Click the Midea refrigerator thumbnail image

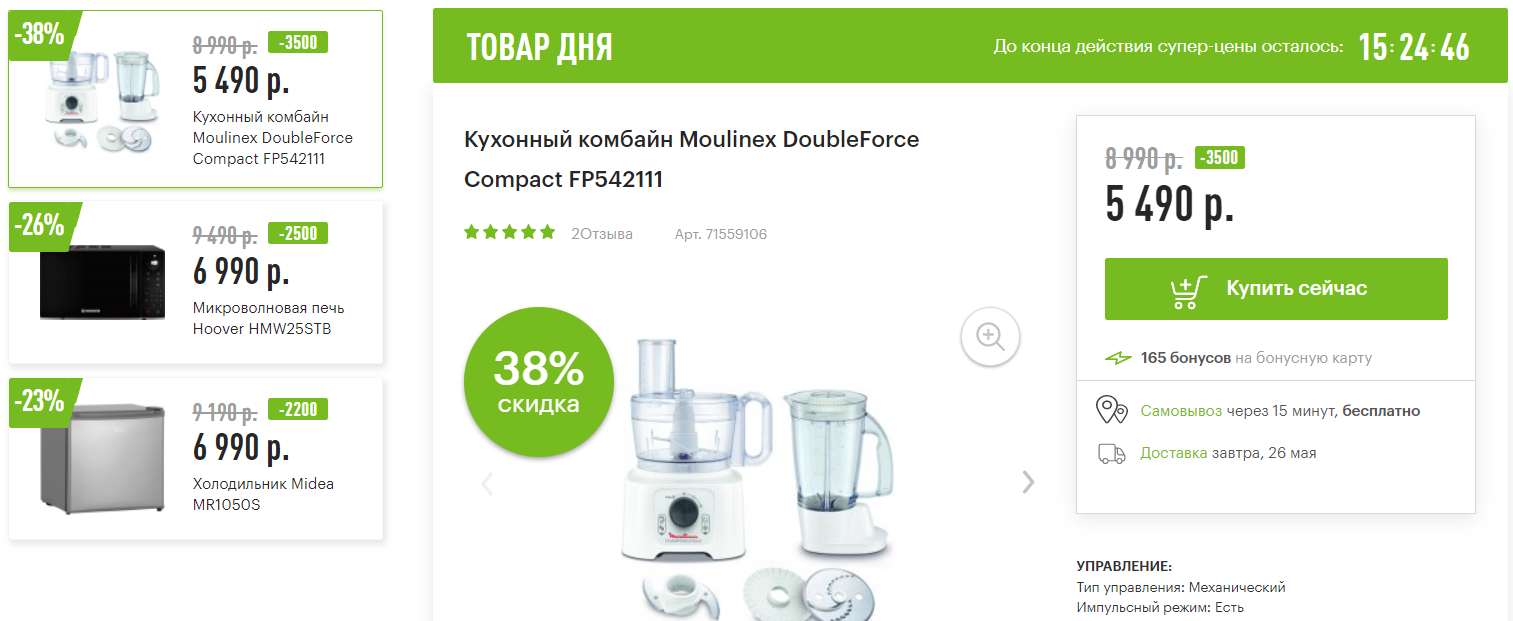[102, 458]
